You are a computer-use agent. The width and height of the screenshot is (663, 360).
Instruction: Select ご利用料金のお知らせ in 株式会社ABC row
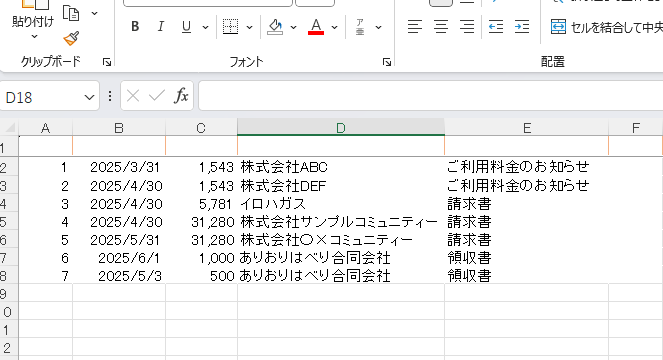pyautogui.click(x=526, y=167)
